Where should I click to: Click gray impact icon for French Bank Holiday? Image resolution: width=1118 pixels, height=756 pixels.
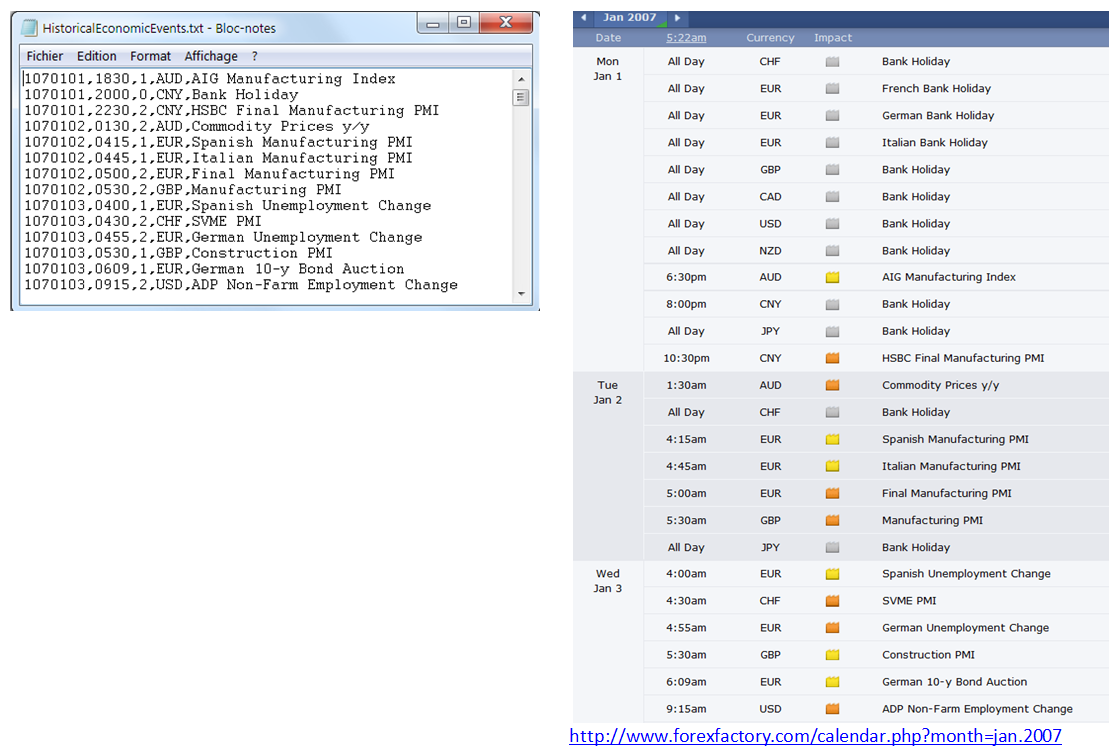point(832,89)
